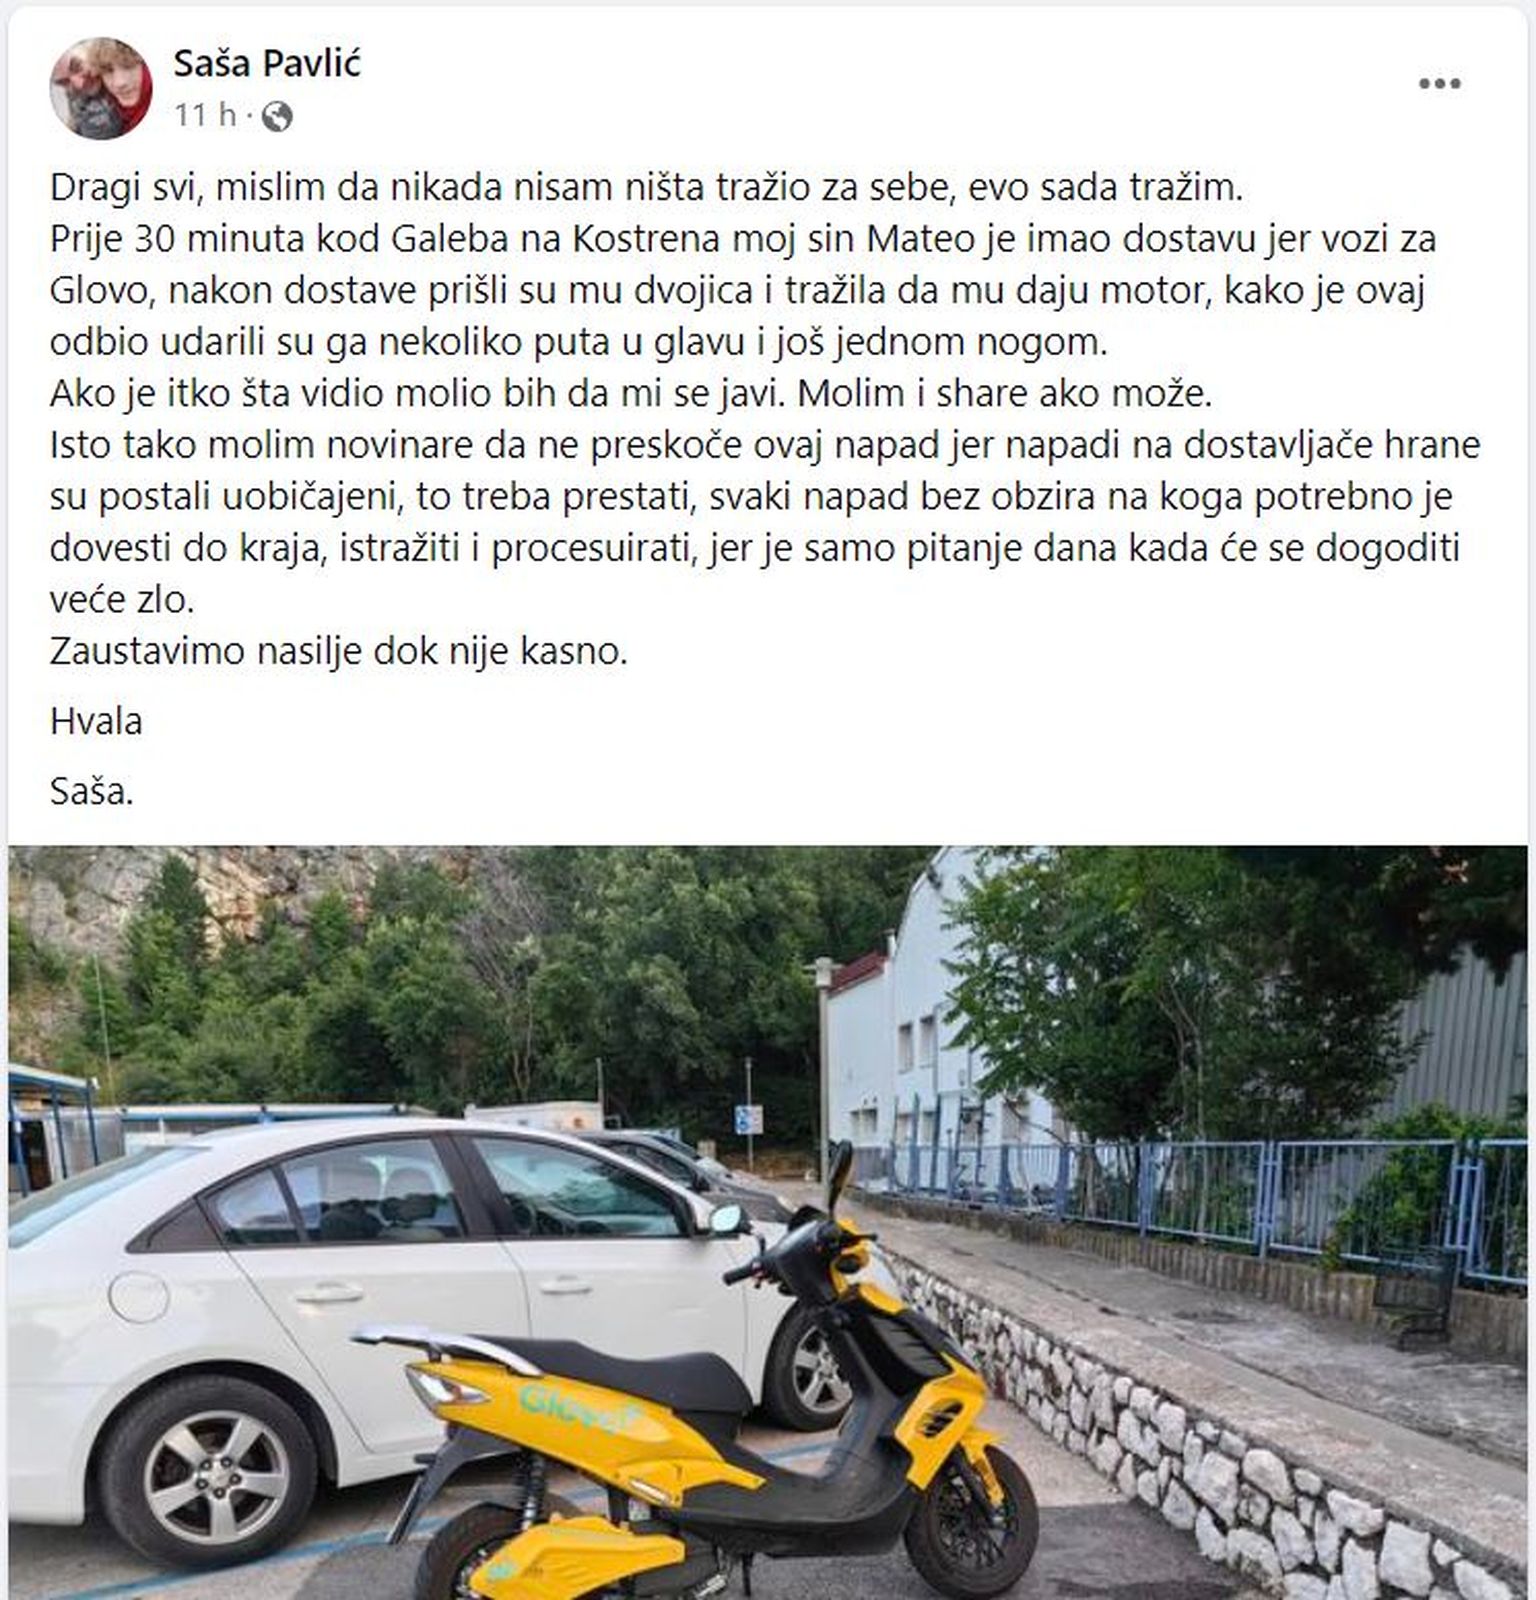The width and height of the screenshot is (1536, 1600).
Task: Select the "Dragi svi, mislim" opening line
Action: pos(646,187)
